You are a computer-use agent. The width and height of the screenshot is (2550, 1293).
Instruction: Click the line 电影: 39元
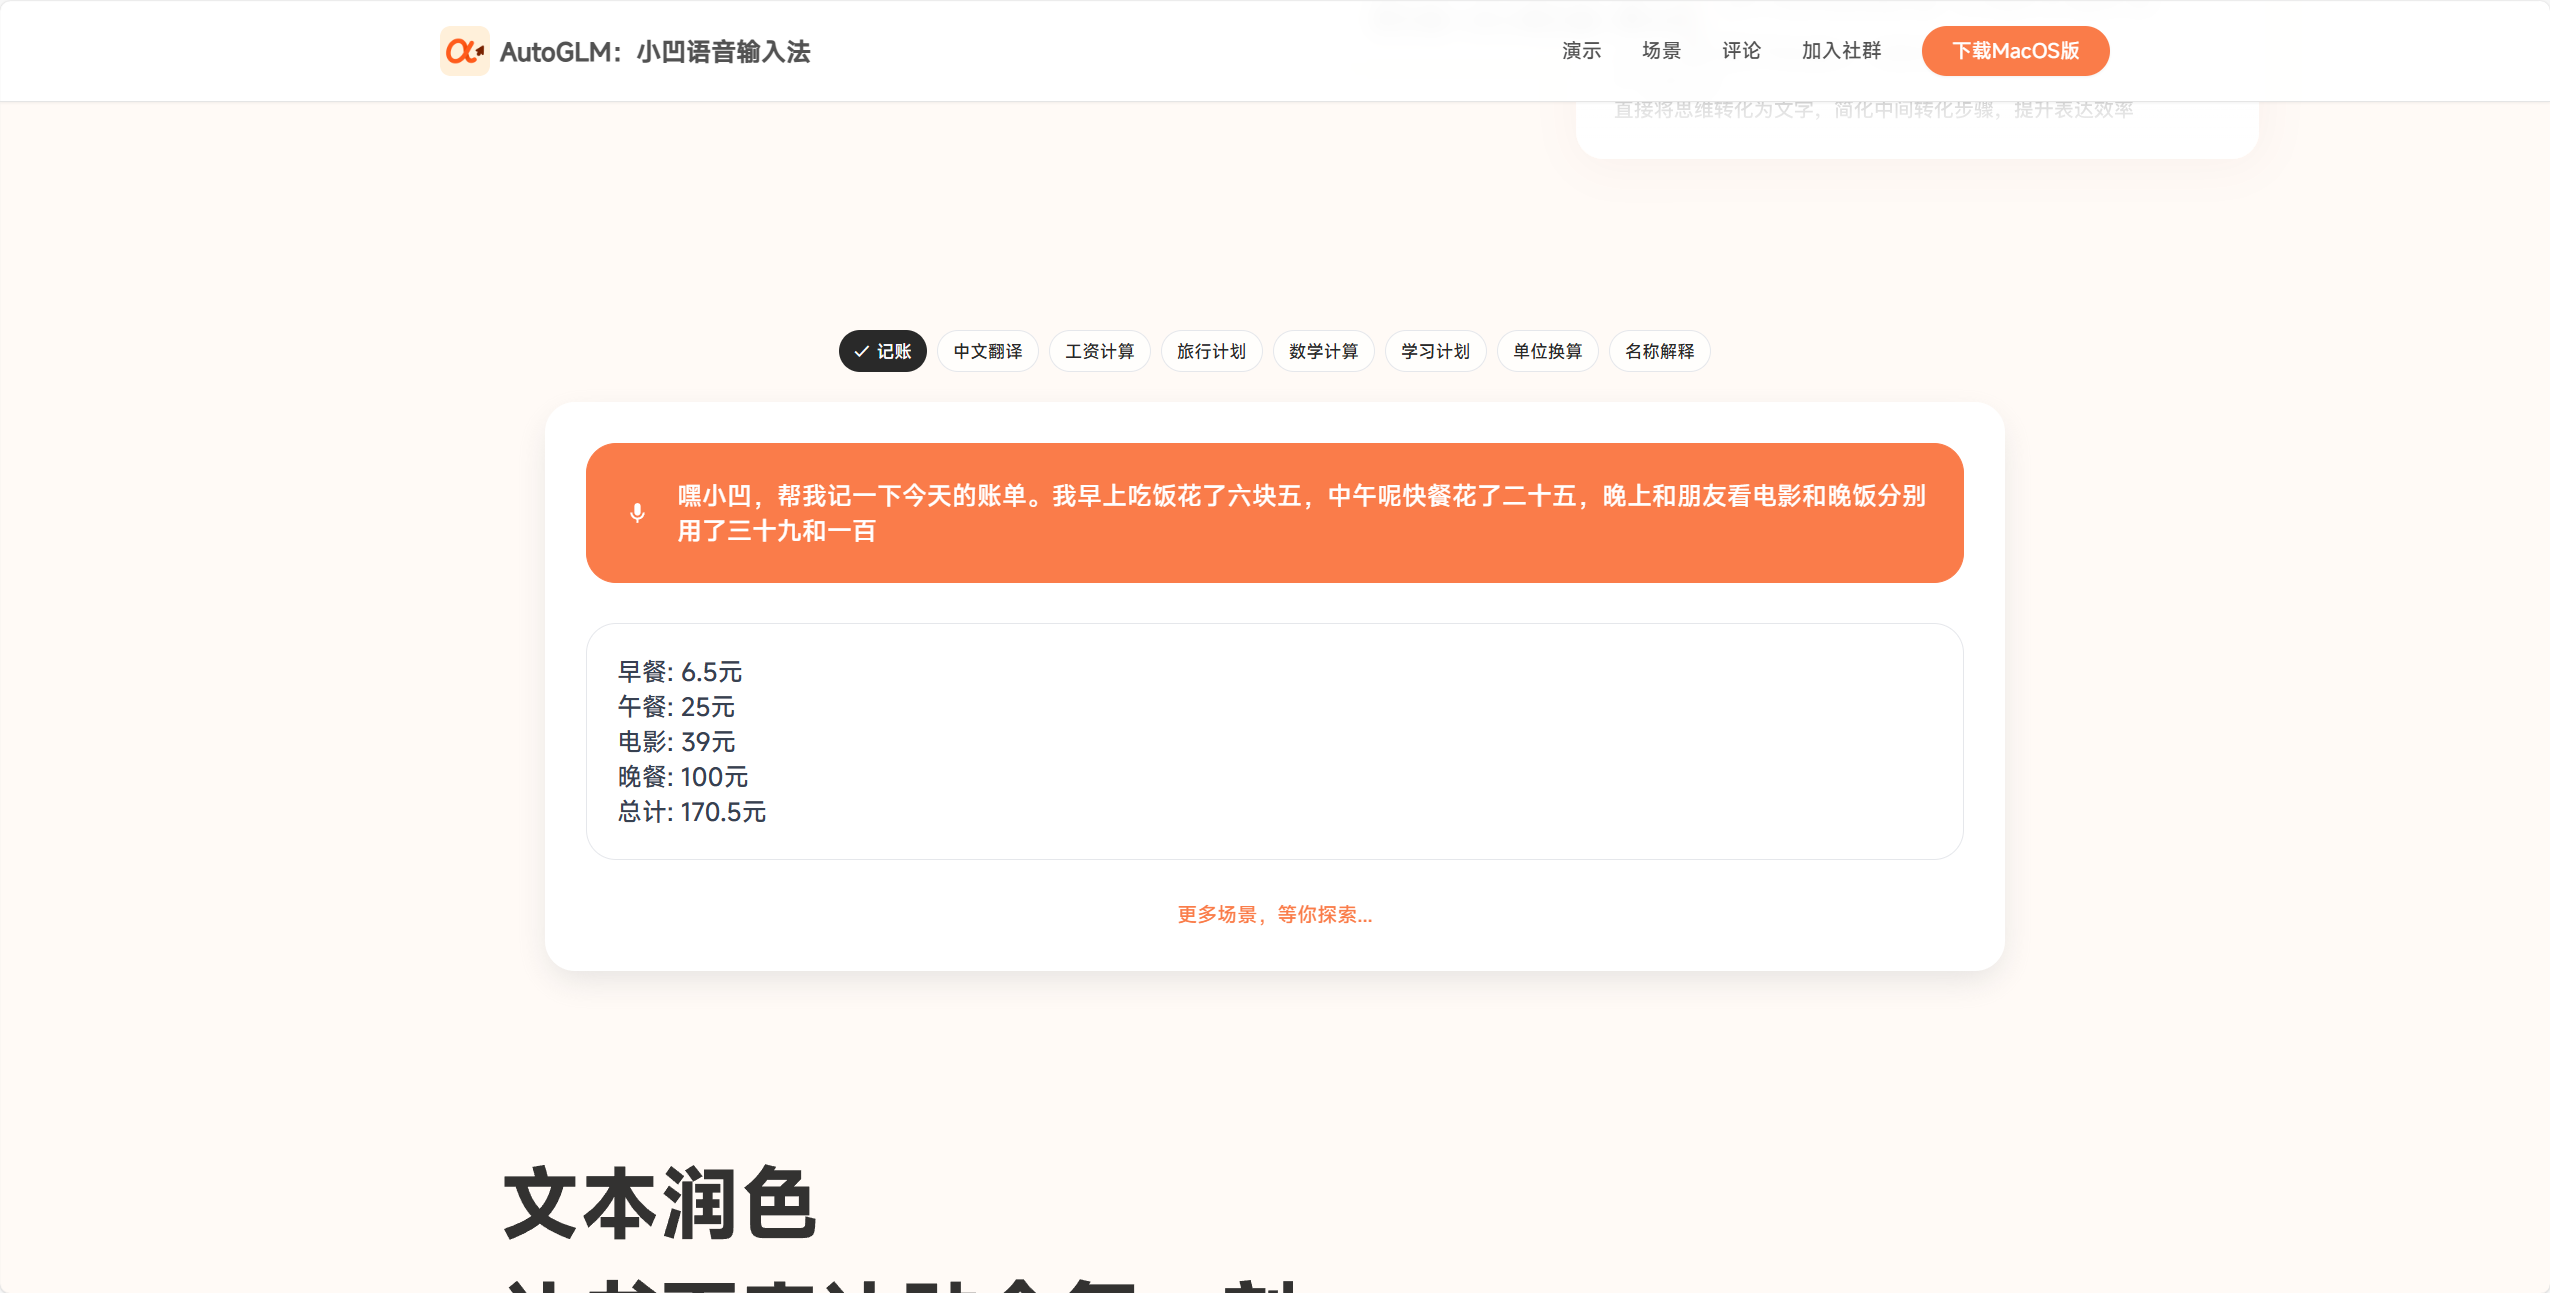pos(676,742)
